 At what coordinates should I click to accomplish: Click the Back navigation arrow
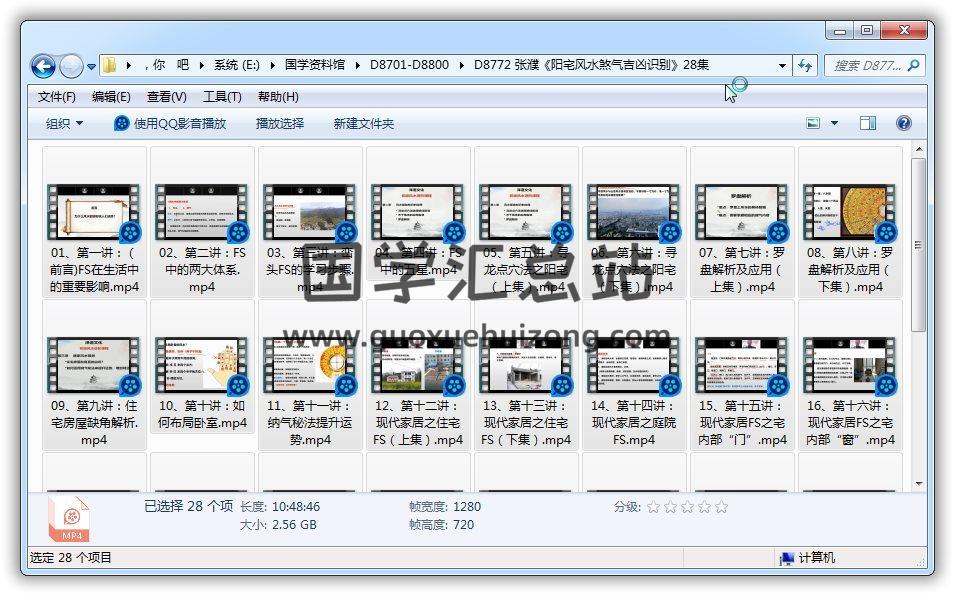pos(43,66)
